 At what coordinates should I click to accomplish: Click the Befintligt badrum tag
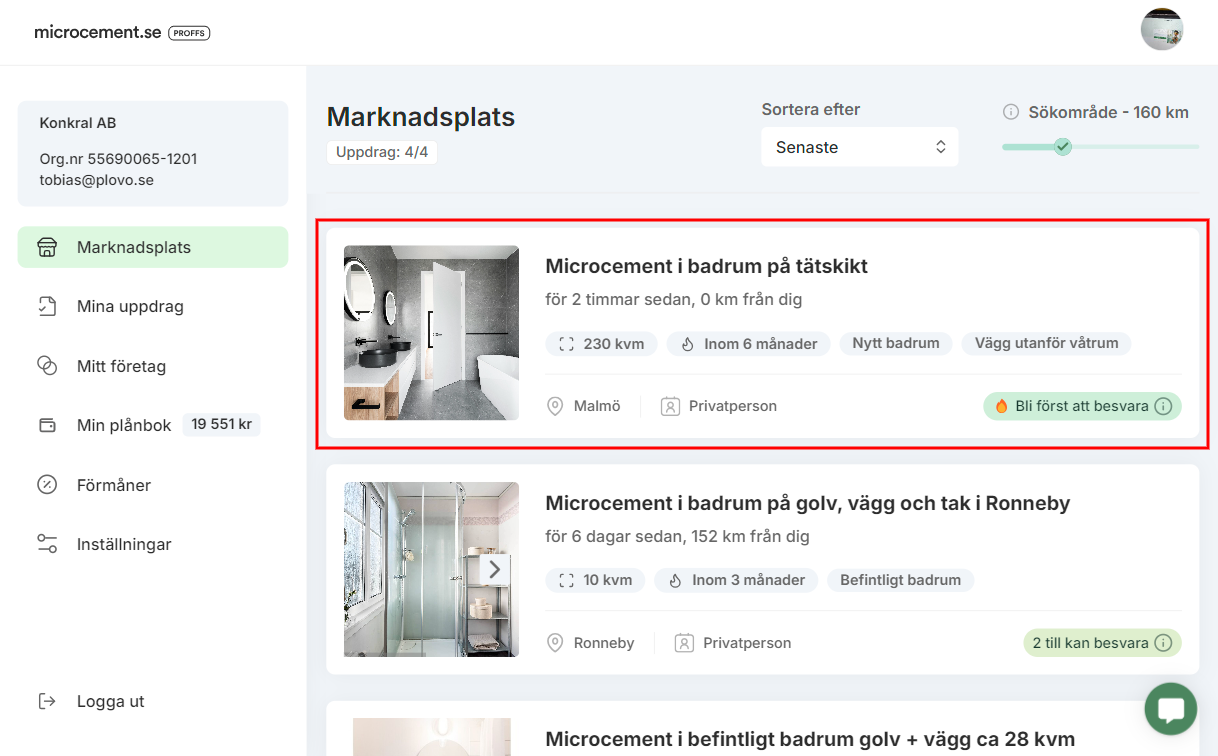pos(900,580)
